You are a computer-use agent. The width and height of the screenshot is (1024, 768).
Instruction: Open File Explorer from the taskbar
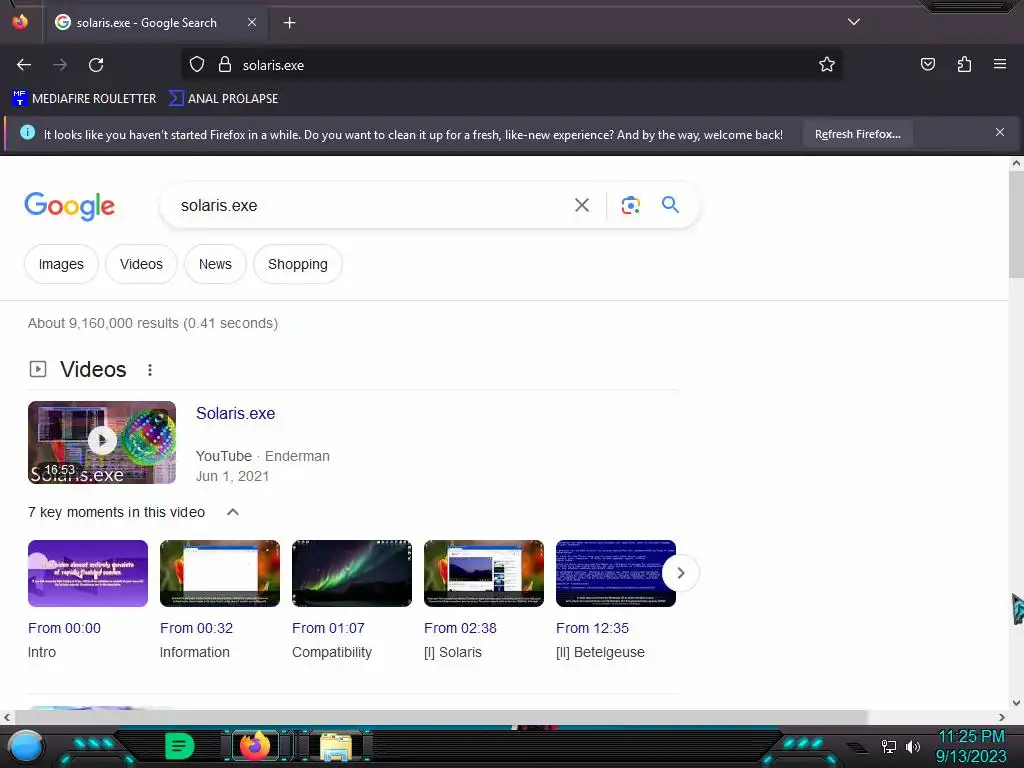[336, 746]
